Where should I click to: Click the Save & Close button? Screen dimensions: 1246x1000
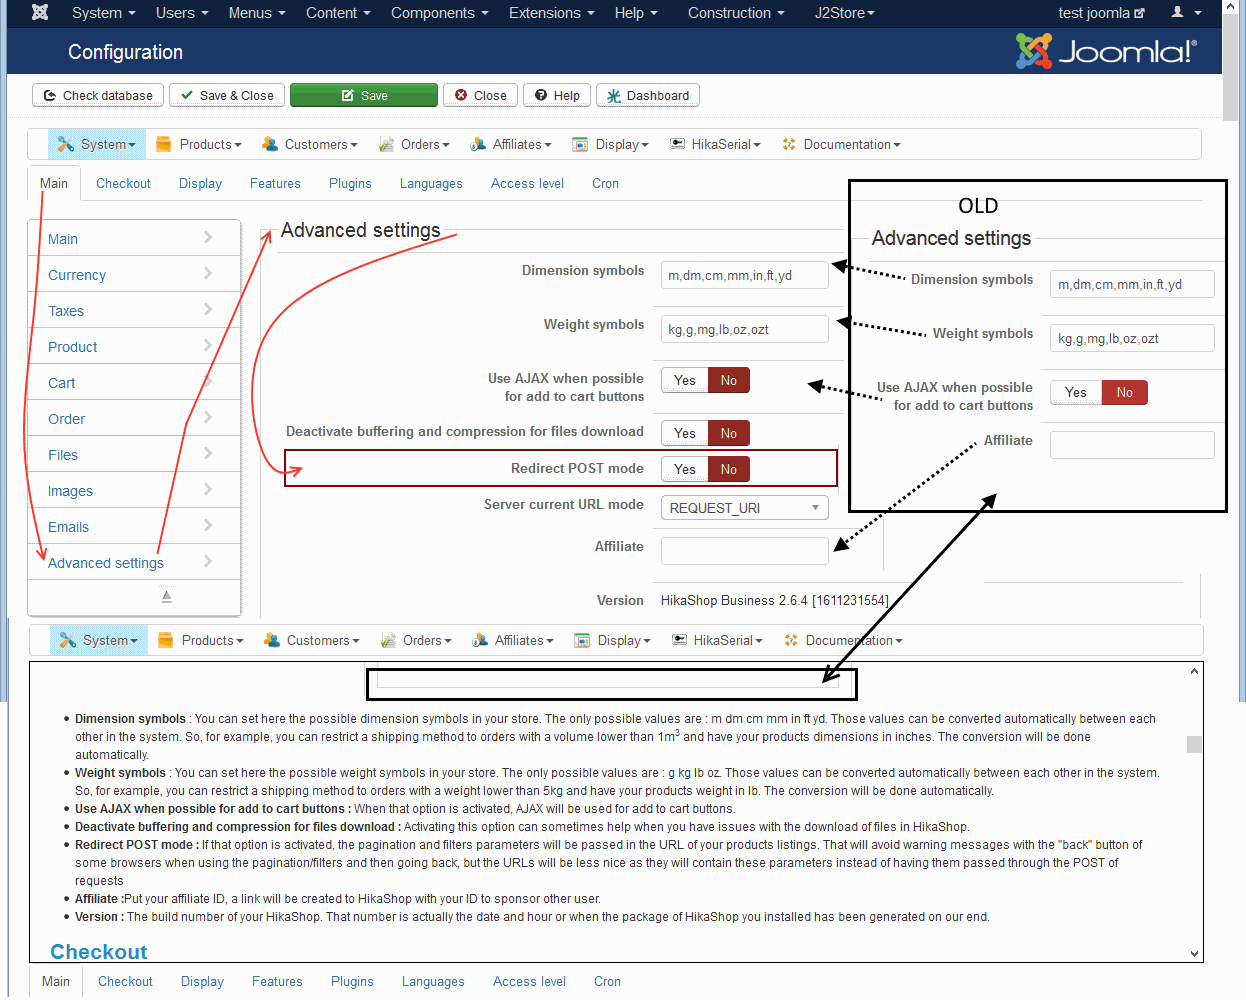227,95
